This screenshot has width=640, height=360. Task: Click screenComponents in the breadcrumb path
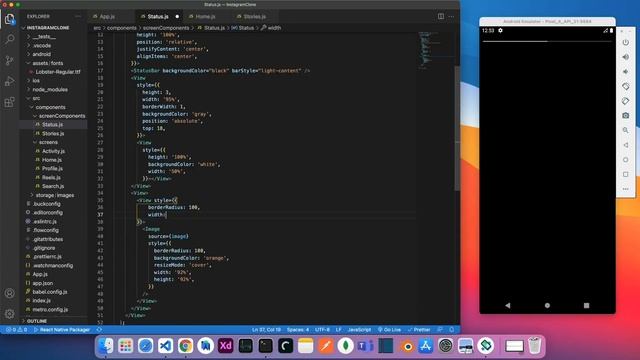(166, 28)
